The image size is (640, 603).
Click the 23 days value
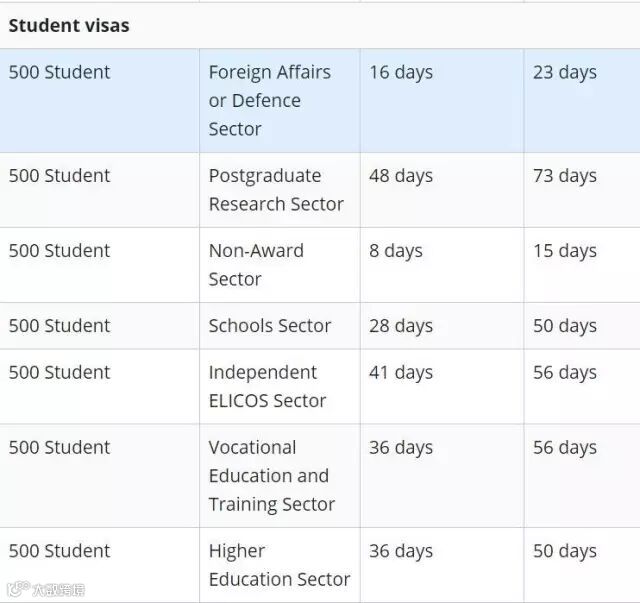pos(564,72)
